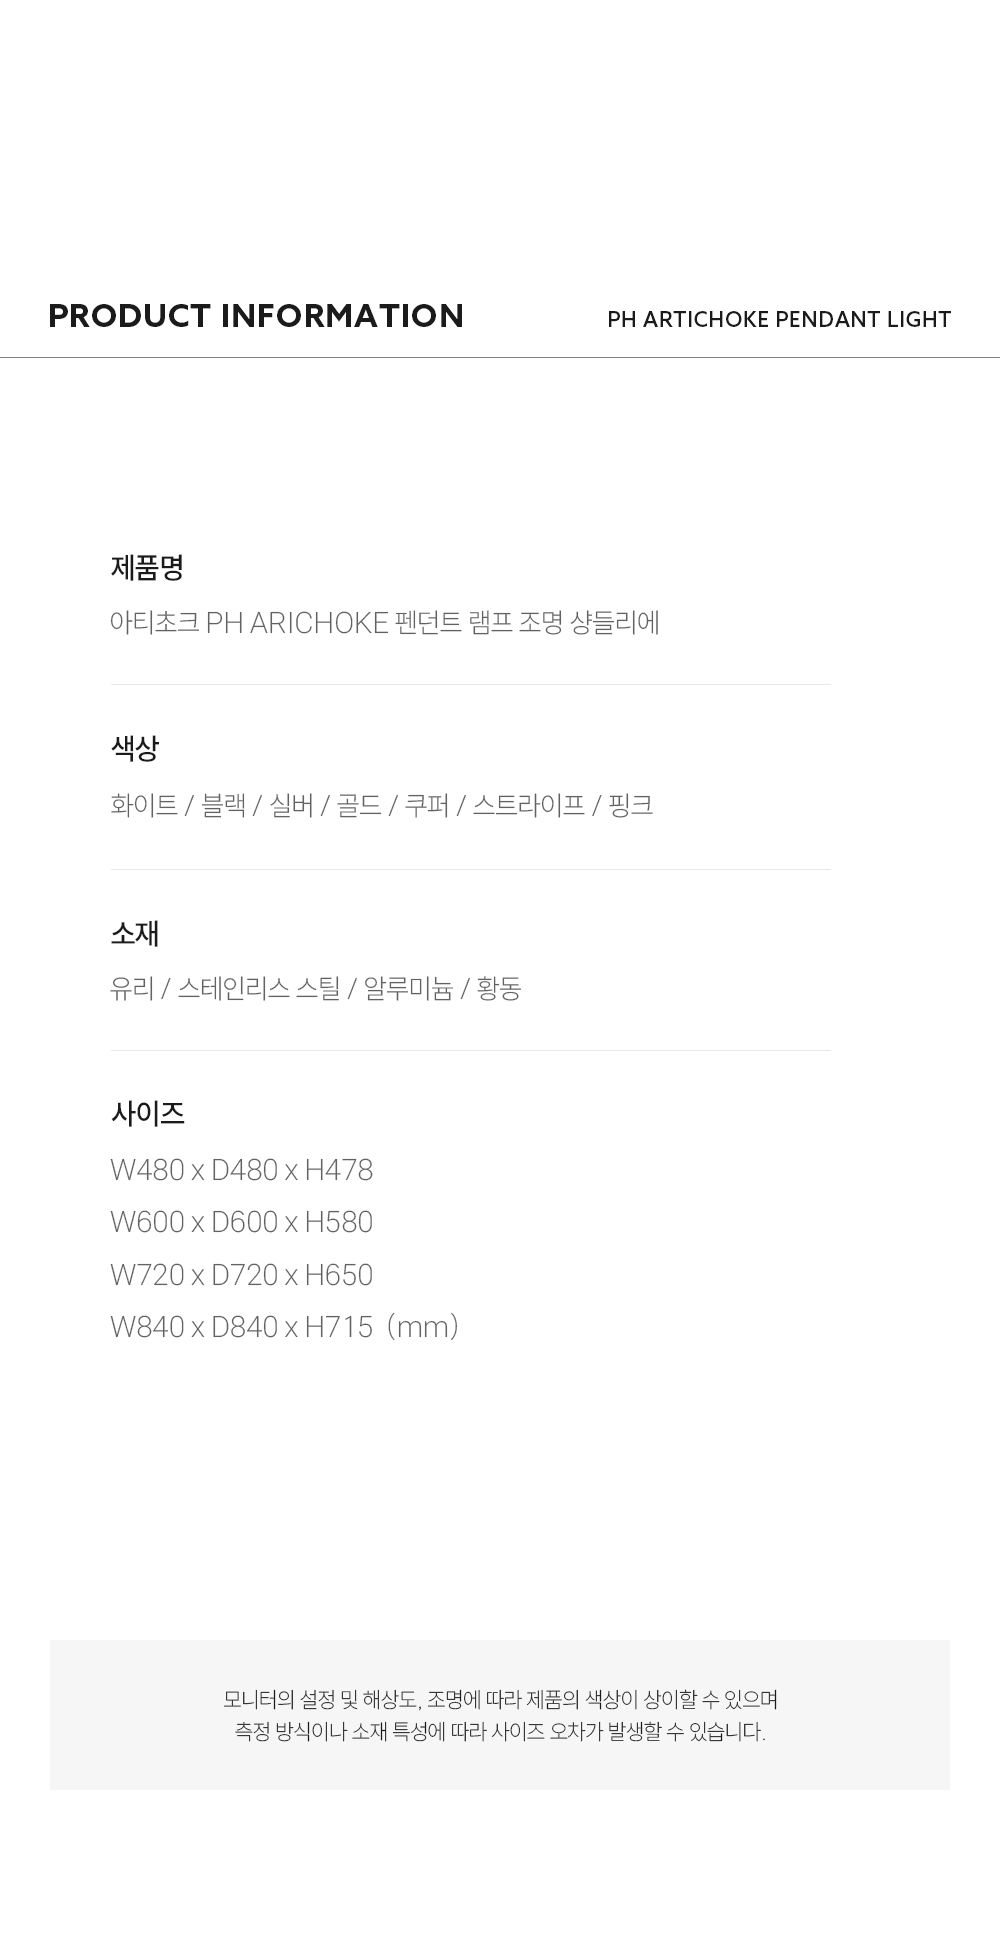Viewport: 1000px width, 1943px height.
Task: Click the 색상 section heading
Action: click(x=135, y=748)
